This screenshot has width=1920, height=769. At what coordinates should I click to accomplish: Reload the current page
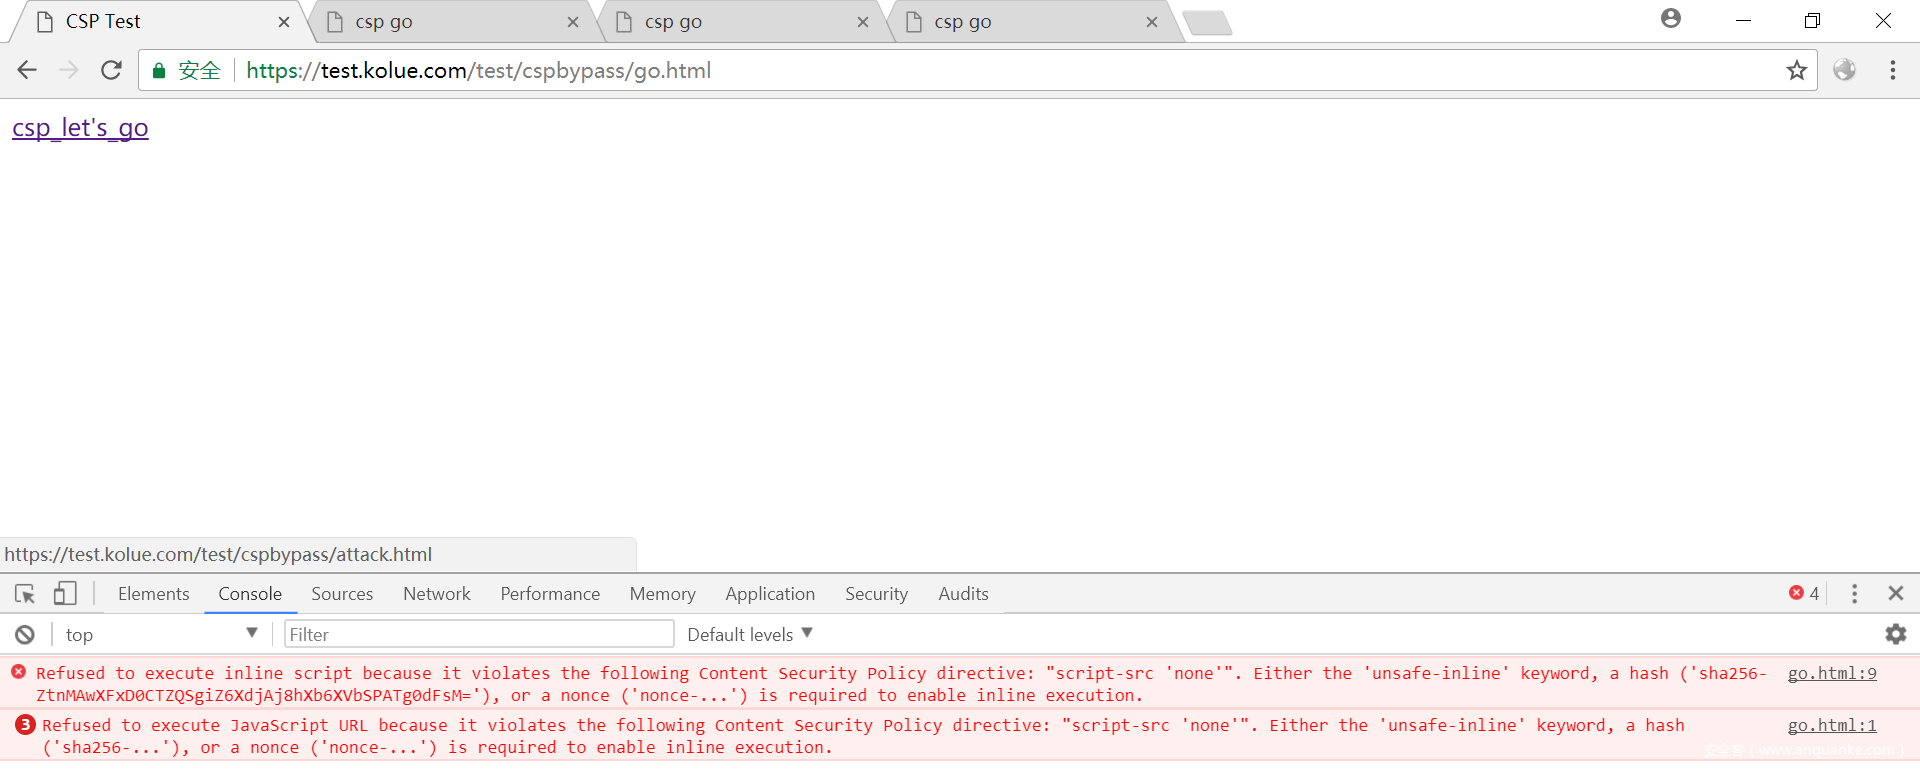click(111, 70)
